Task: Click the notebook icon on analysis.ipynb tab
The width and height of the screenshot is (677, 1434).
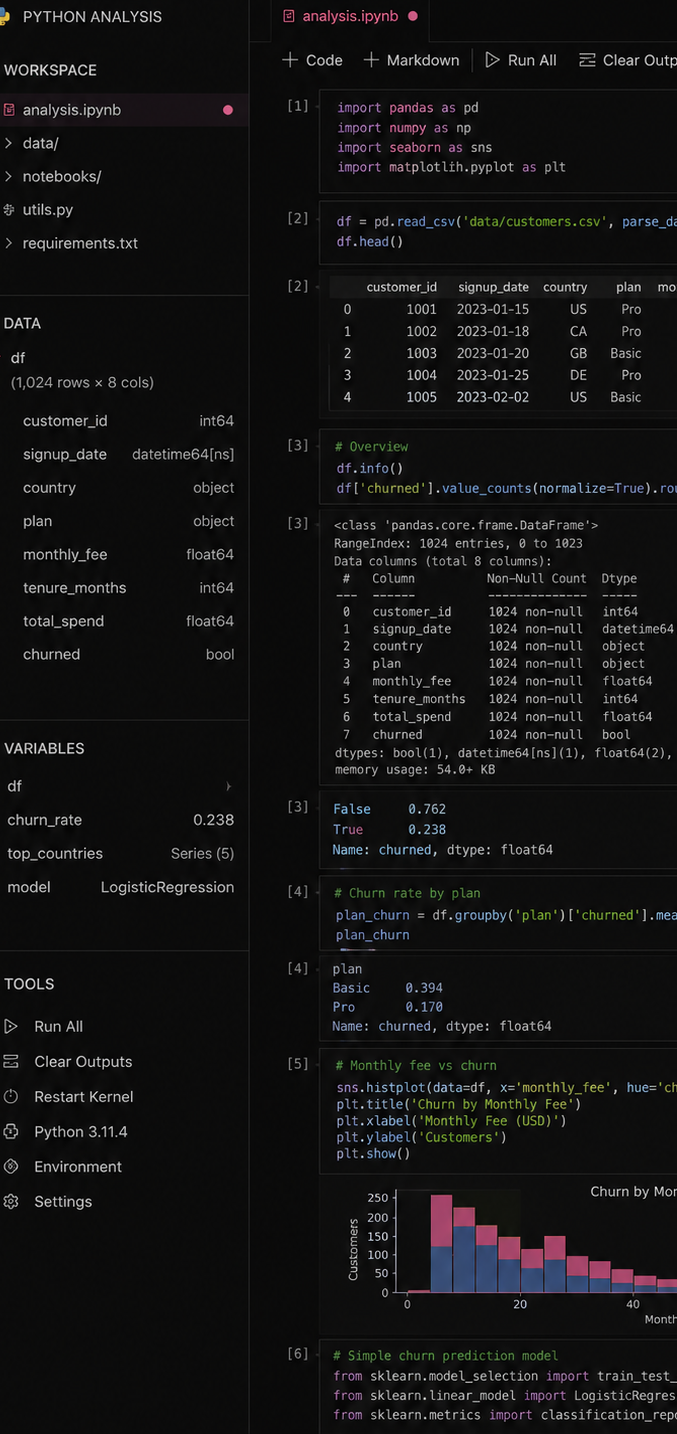Action: pos(290,16)
